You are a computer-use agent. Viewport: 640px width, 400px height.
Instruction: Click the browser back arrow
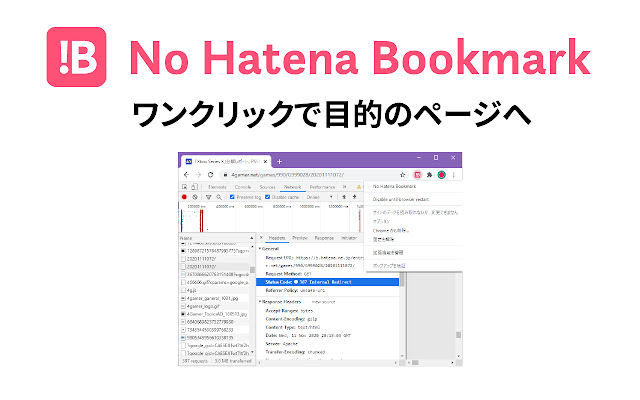tap(187, 175)
